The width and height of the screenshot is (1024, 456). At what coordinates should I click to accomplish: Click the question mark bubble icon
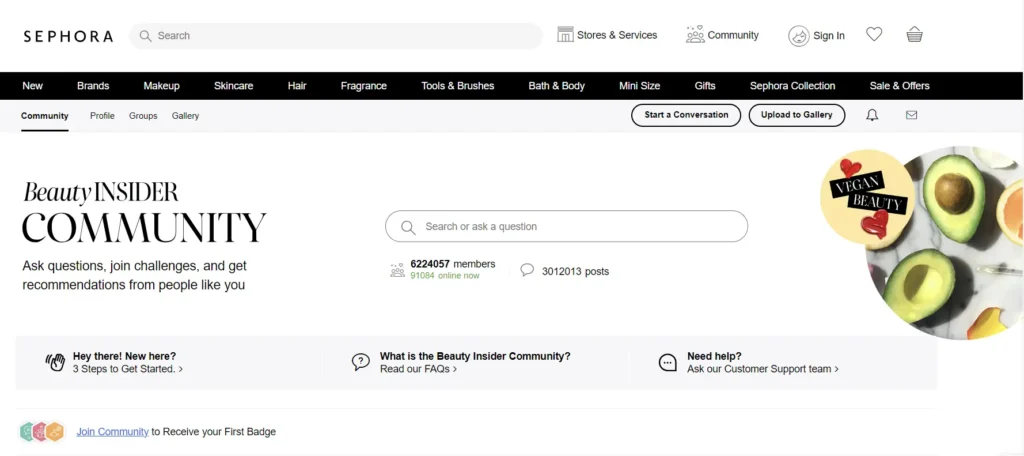tap(360, 362)
